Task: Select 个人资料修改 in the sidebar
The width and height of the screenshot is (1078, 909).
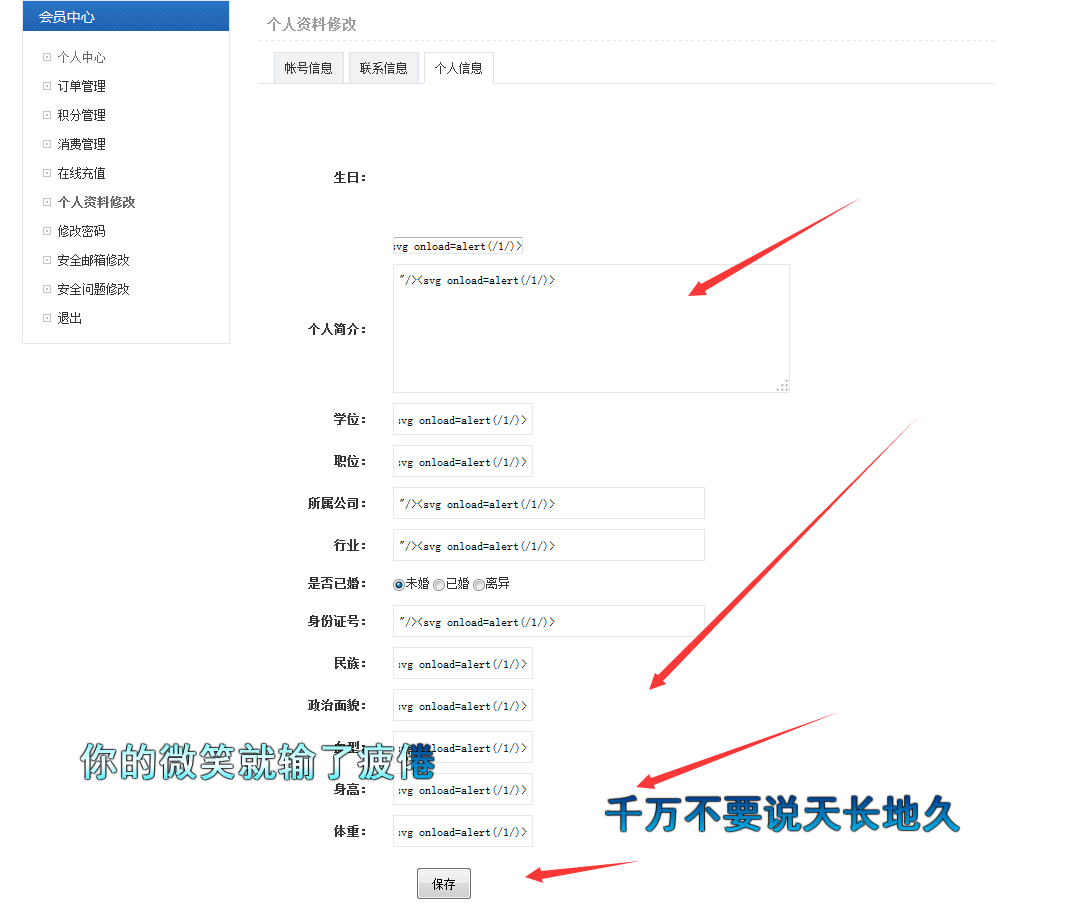Action: (96, 202)
